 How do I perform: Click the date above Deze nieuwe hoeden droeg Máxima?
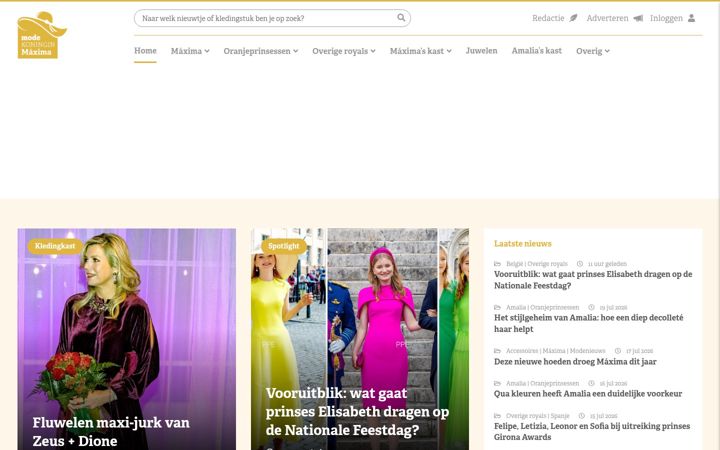tap(639, 351)
